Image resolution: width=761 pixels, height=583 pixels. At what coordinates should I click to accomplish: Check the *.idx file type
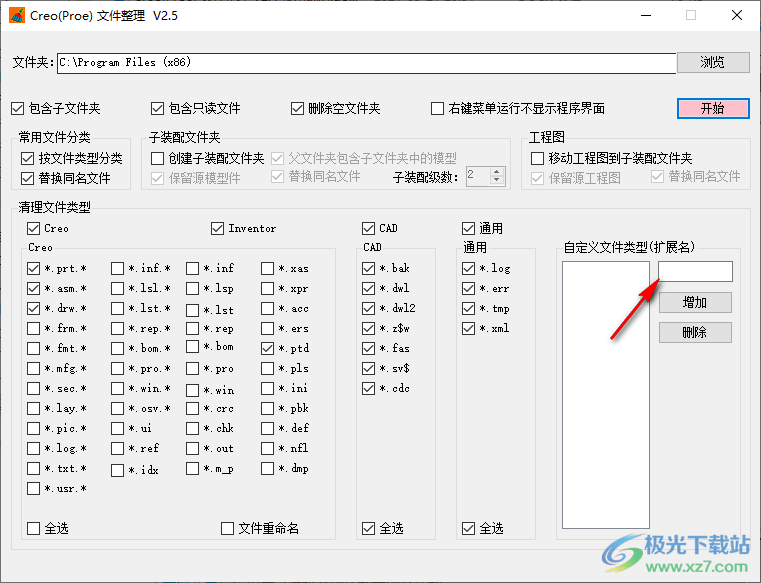point(117,470)
